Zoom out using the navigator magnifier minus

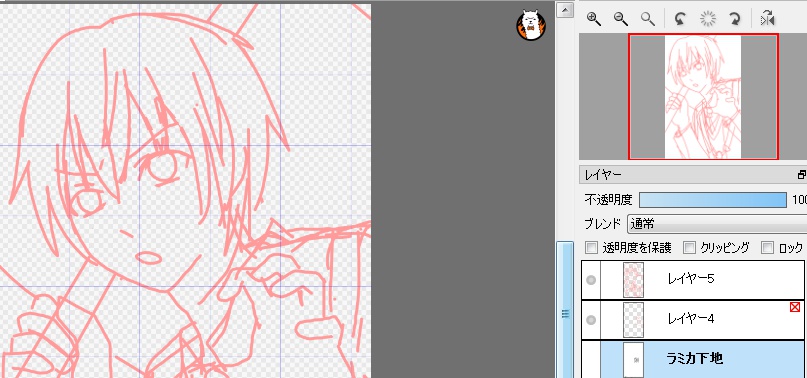(x=621, y=19)
